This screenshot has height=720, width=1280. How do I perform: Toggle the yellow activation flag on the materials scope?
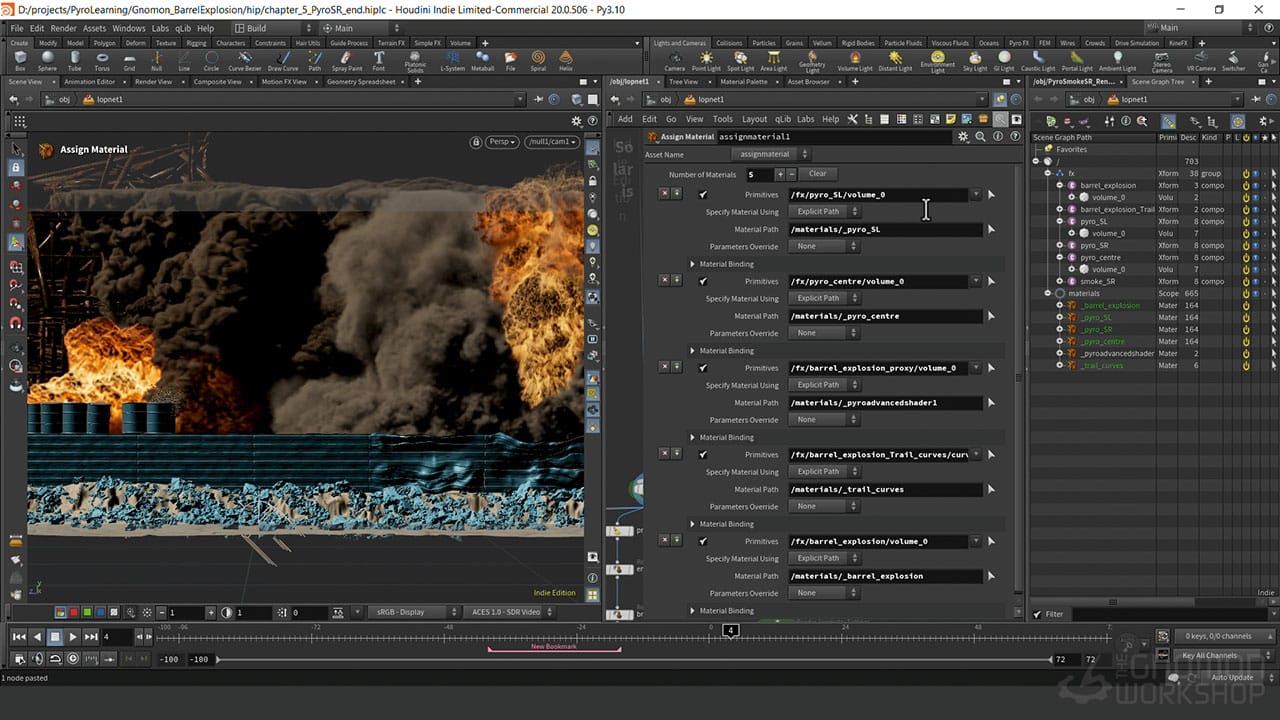1247,293
